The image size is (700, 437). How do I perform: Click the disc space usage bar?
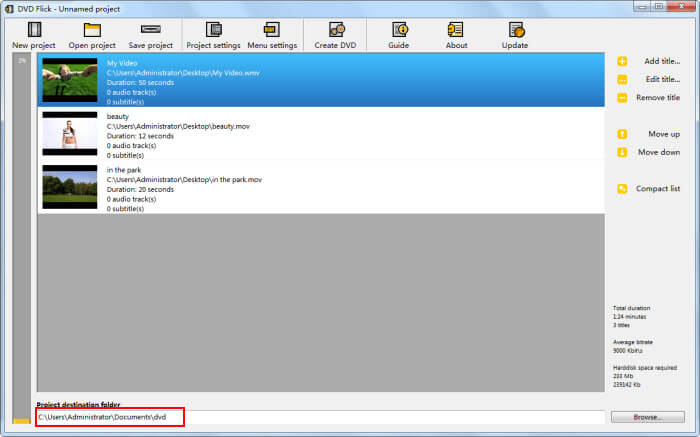(21, 239)
